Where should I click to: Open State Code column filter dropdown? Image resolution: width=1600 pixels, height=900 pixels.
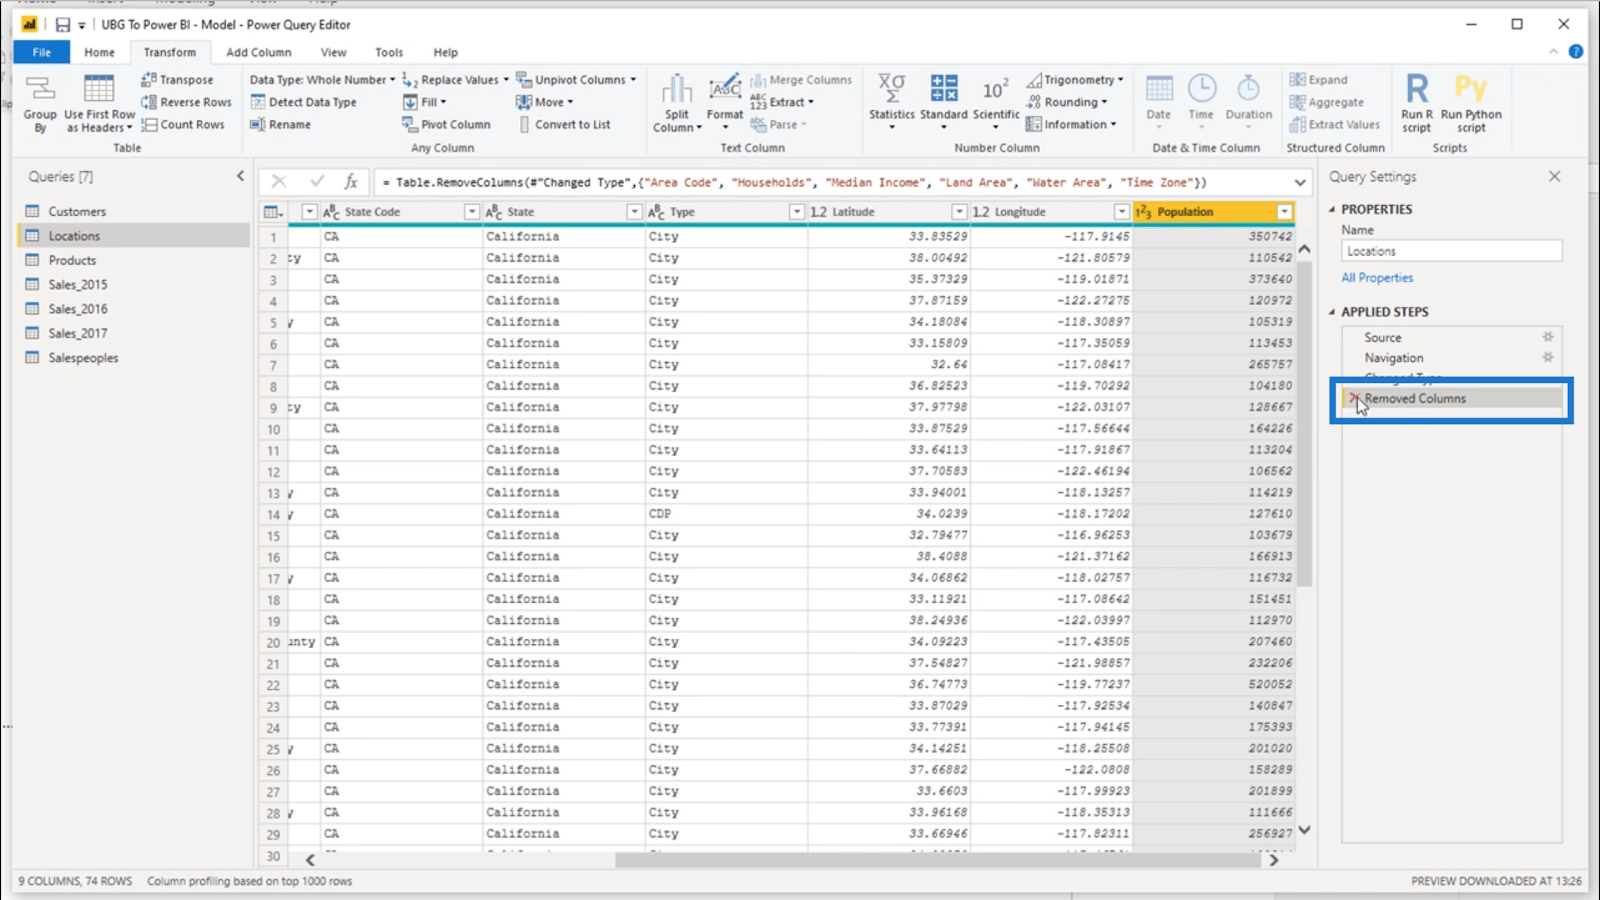pos(471,212)
